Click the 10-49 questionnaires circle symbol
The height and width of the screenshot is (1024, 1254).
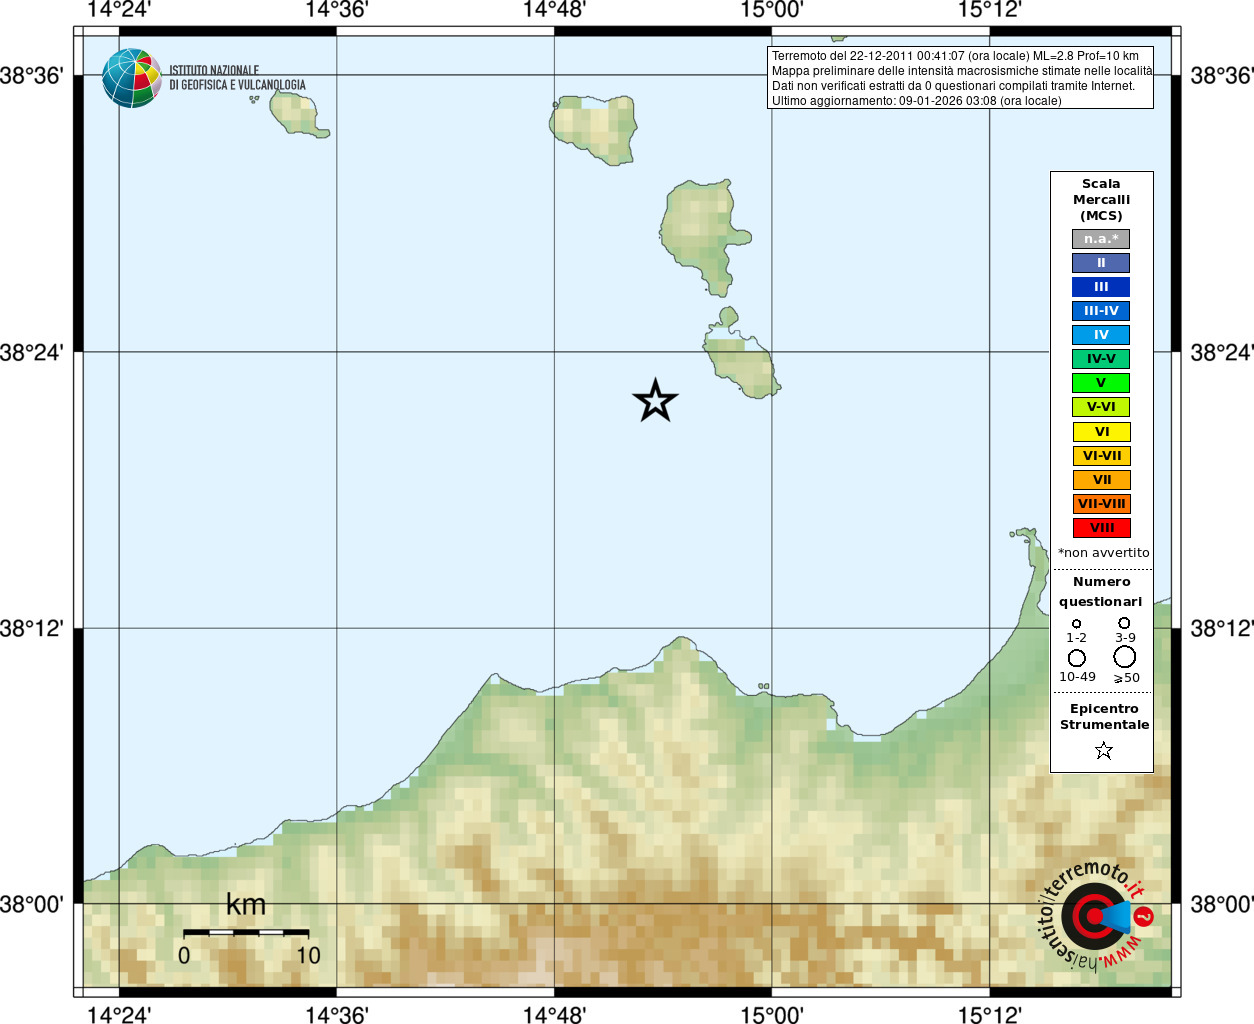point(1076,657)
